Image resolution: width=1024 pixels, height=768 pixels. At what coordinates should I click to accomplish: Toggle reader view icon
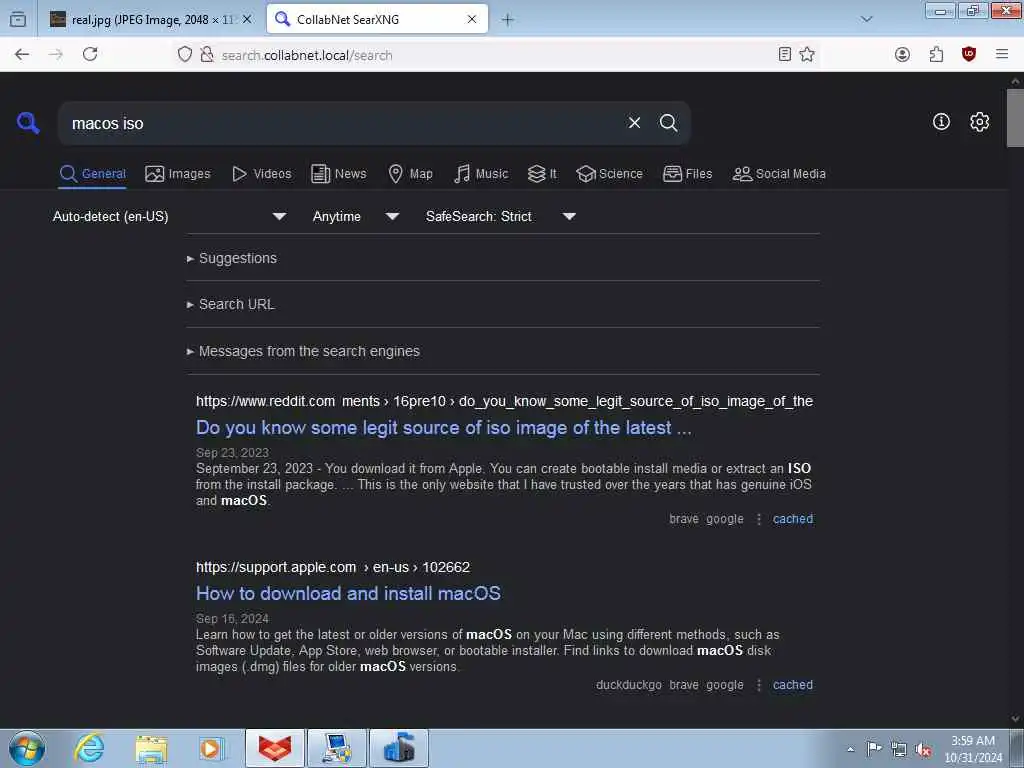[785, 55]
